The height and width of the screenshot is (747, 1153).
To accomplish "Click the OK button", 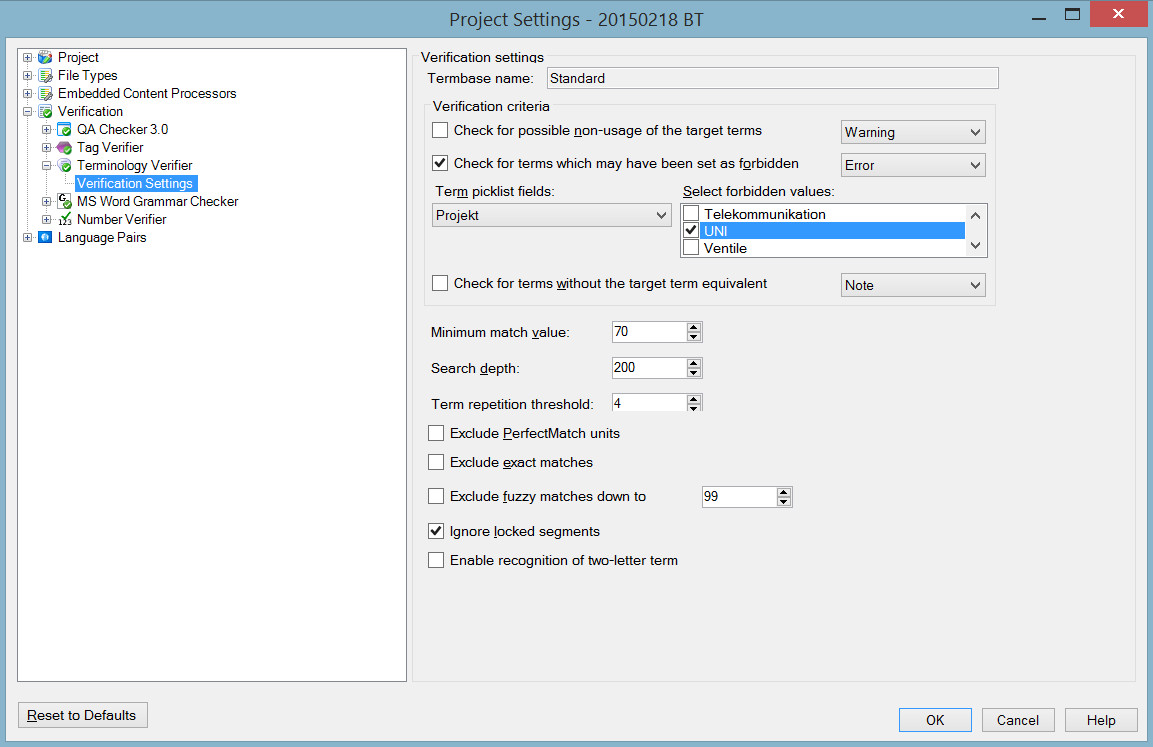I will (x=935, y=720).
